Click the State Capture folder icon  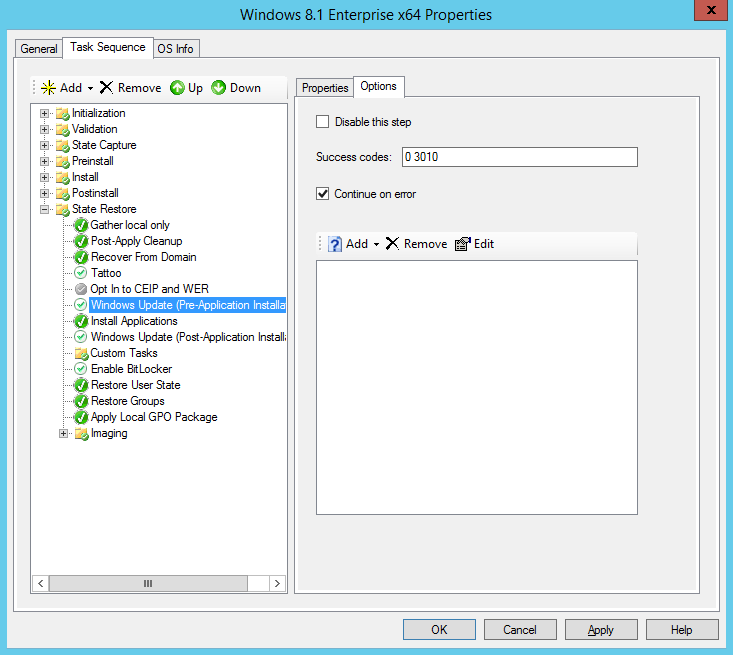(63, 145)
